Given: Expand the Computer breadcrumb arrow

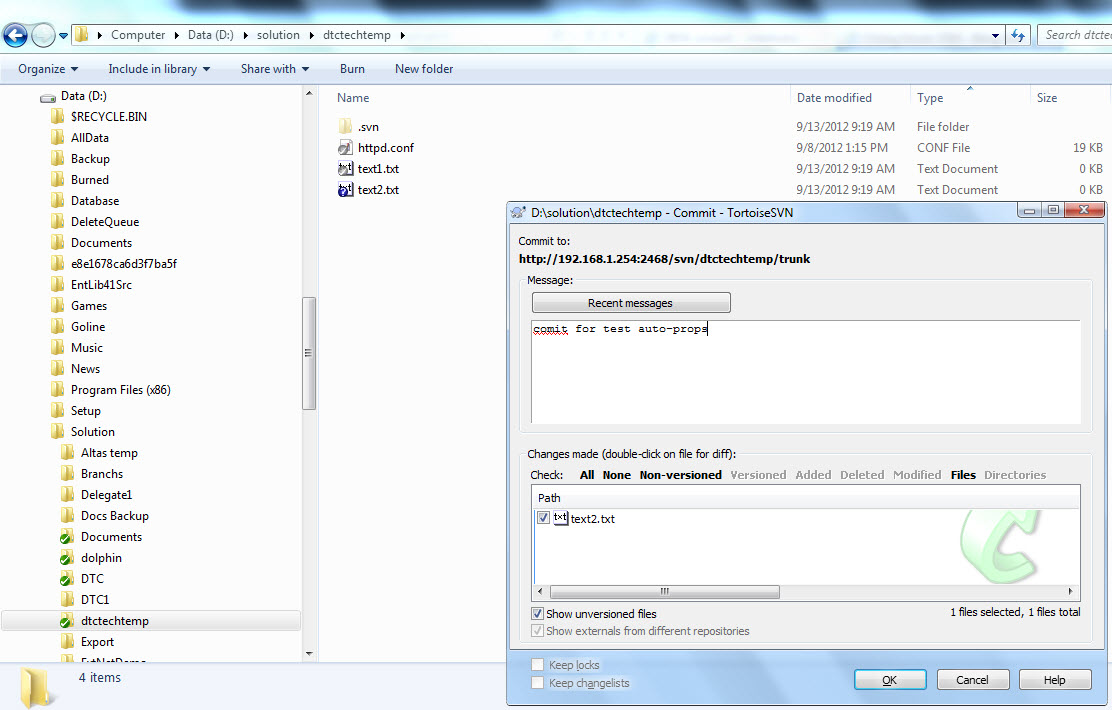Looking at the screenshot, I should (x=177, y=35).
